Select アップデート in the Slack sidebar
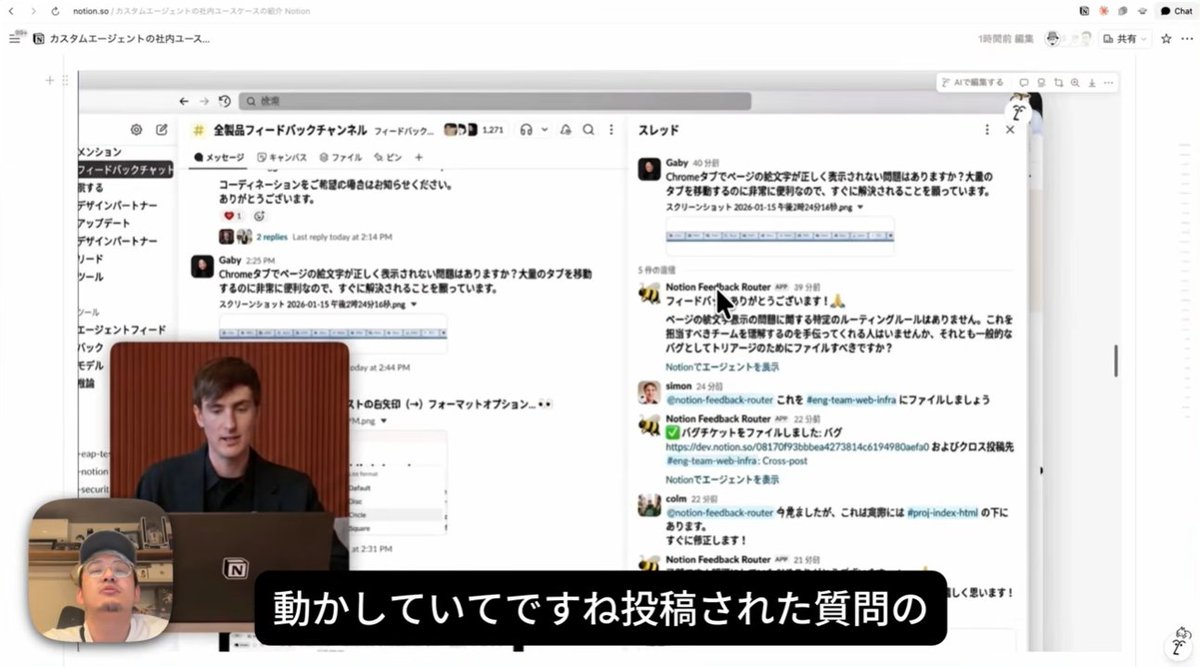Viewport: 1200px width, 667px height. tap(104, 223)
